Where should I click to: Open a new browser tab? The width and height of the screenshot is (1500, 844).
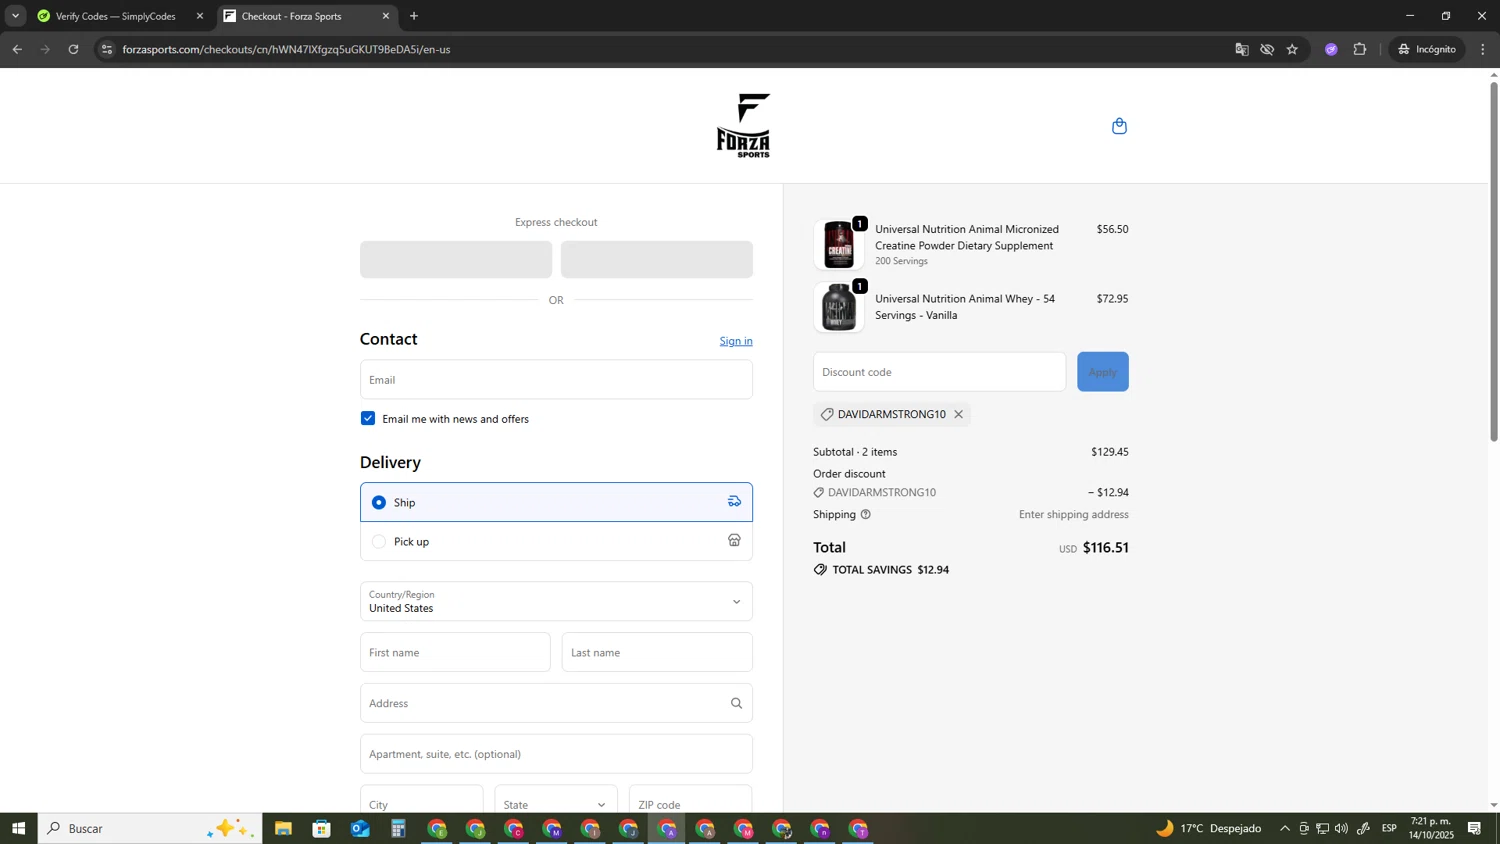click(414, 16)
